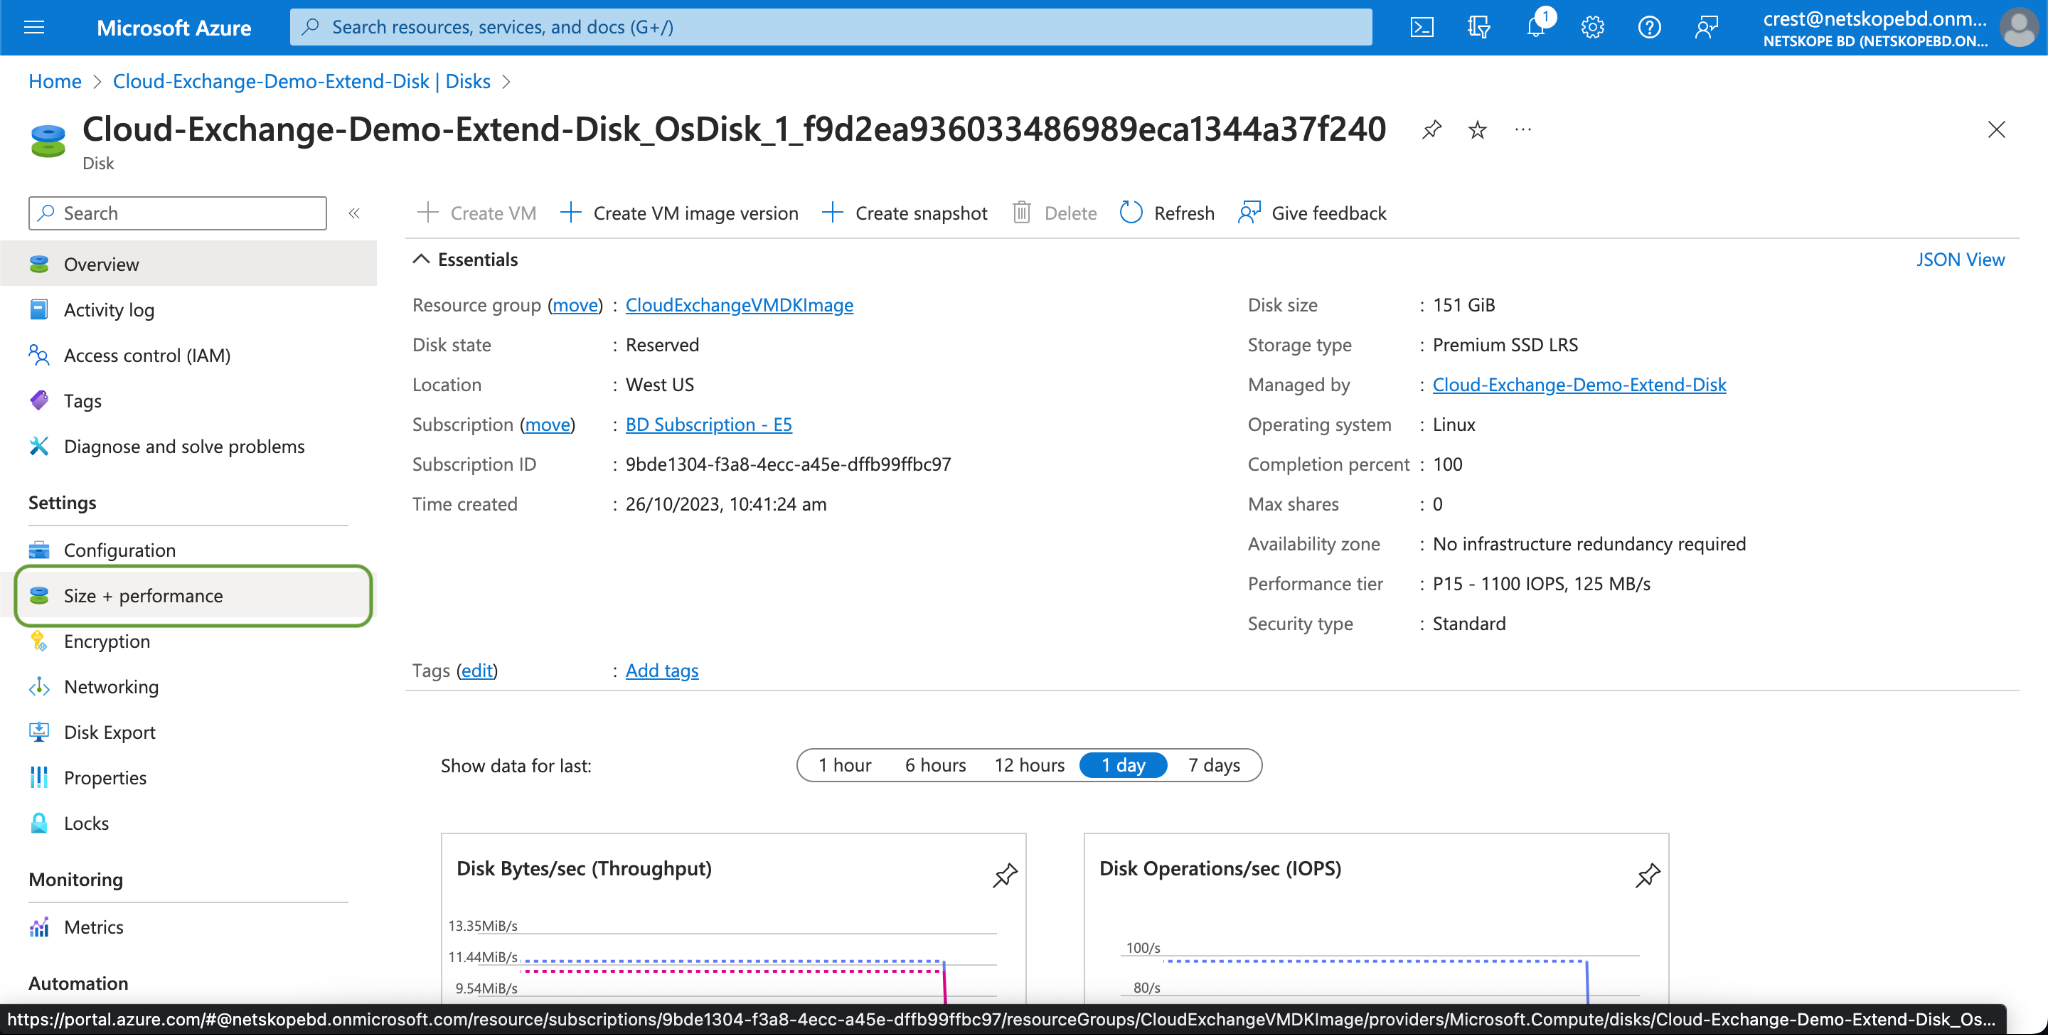
Task: Focus the top Search resources field
Action: [831, 27]
